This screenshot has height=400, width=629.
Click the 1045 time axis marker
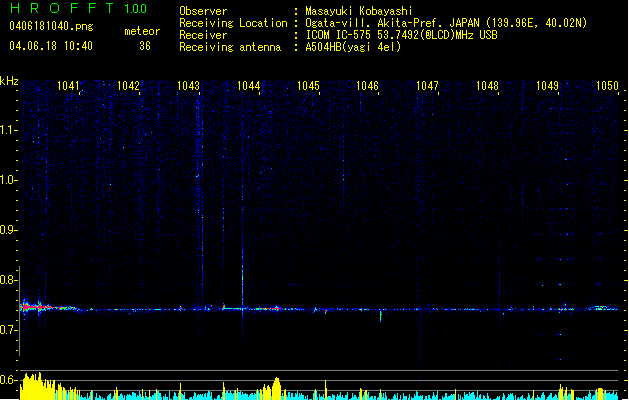point(308,86)
